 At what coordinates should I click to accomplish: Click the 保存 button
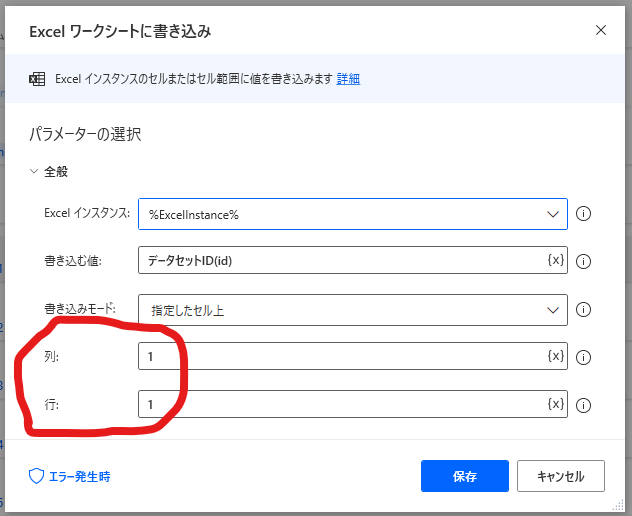(x=465, y=476)
